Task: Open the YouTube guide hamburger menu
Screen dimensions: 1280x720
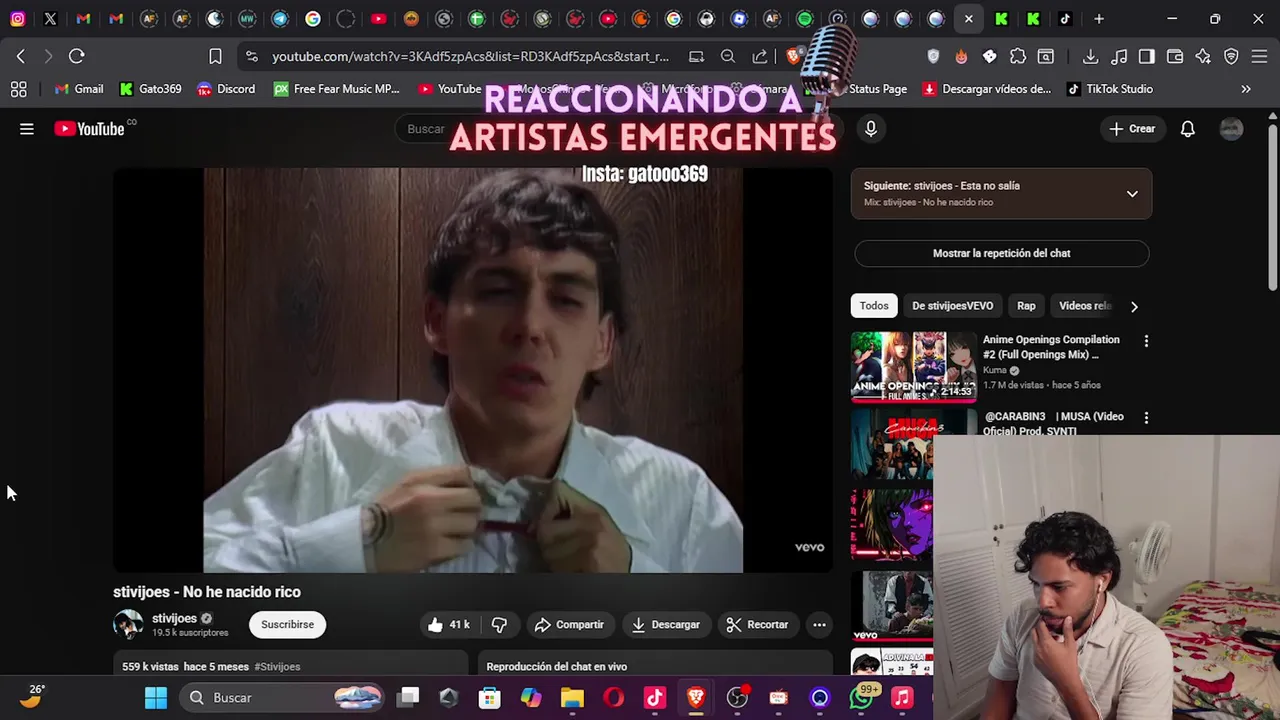Action: [27, 129]
